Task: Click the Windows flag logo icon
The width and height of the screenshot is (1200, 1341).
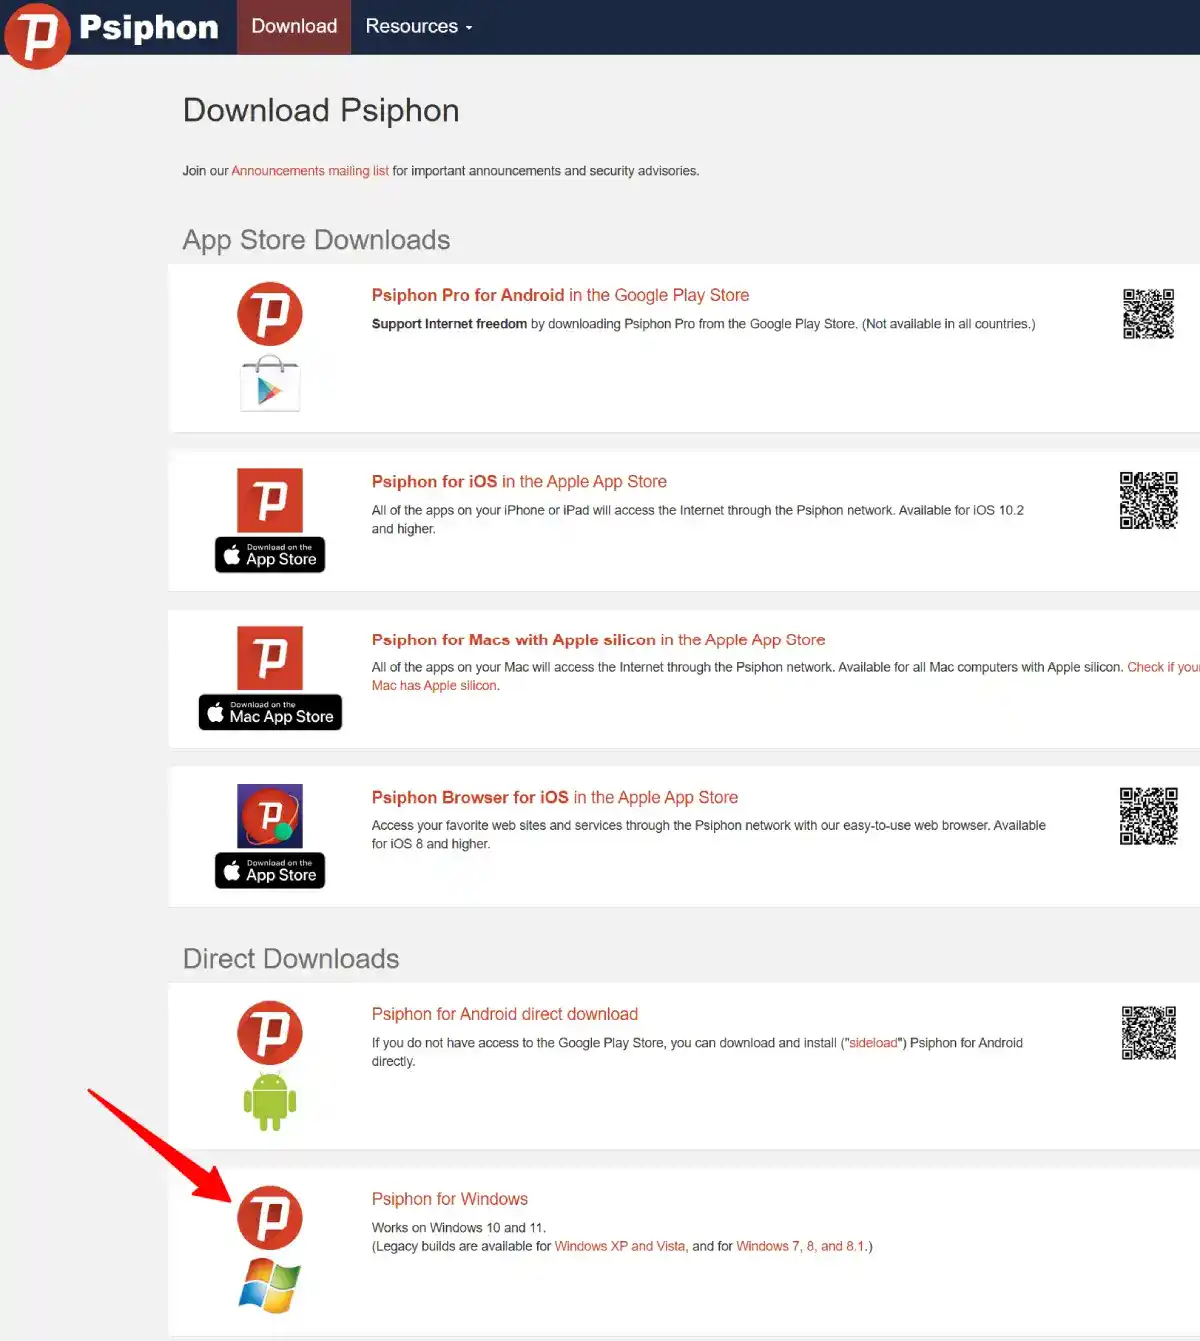Action: 270,1286
